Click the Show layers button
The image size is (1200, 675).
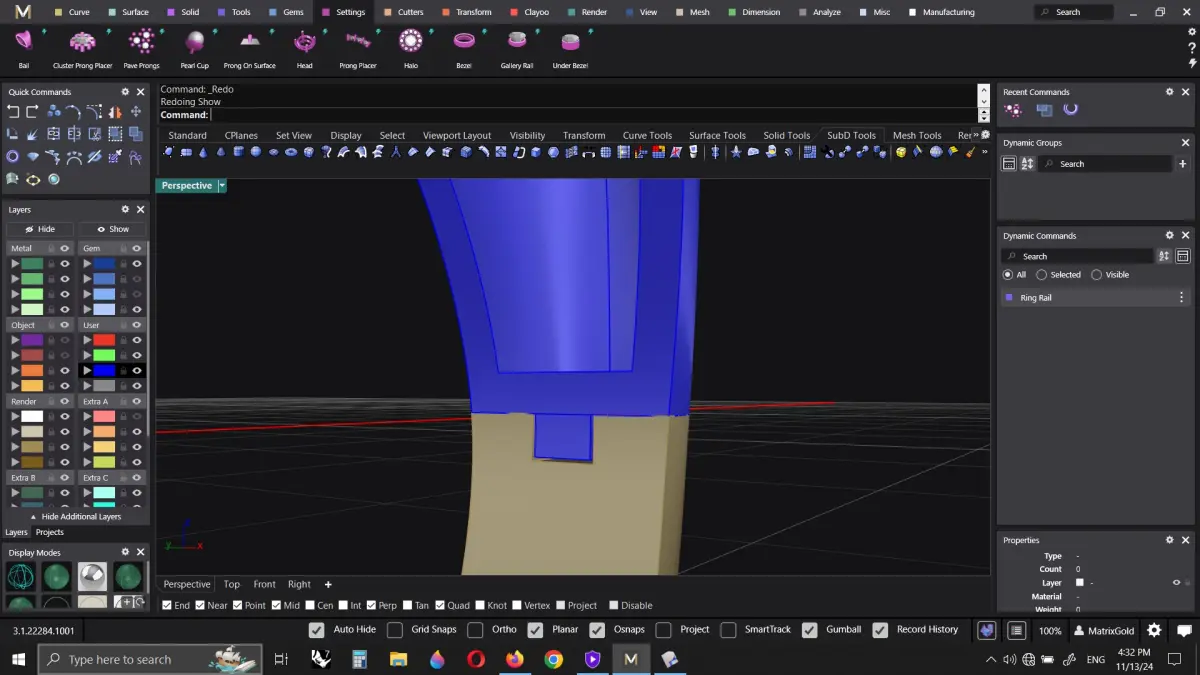point(112,229)
